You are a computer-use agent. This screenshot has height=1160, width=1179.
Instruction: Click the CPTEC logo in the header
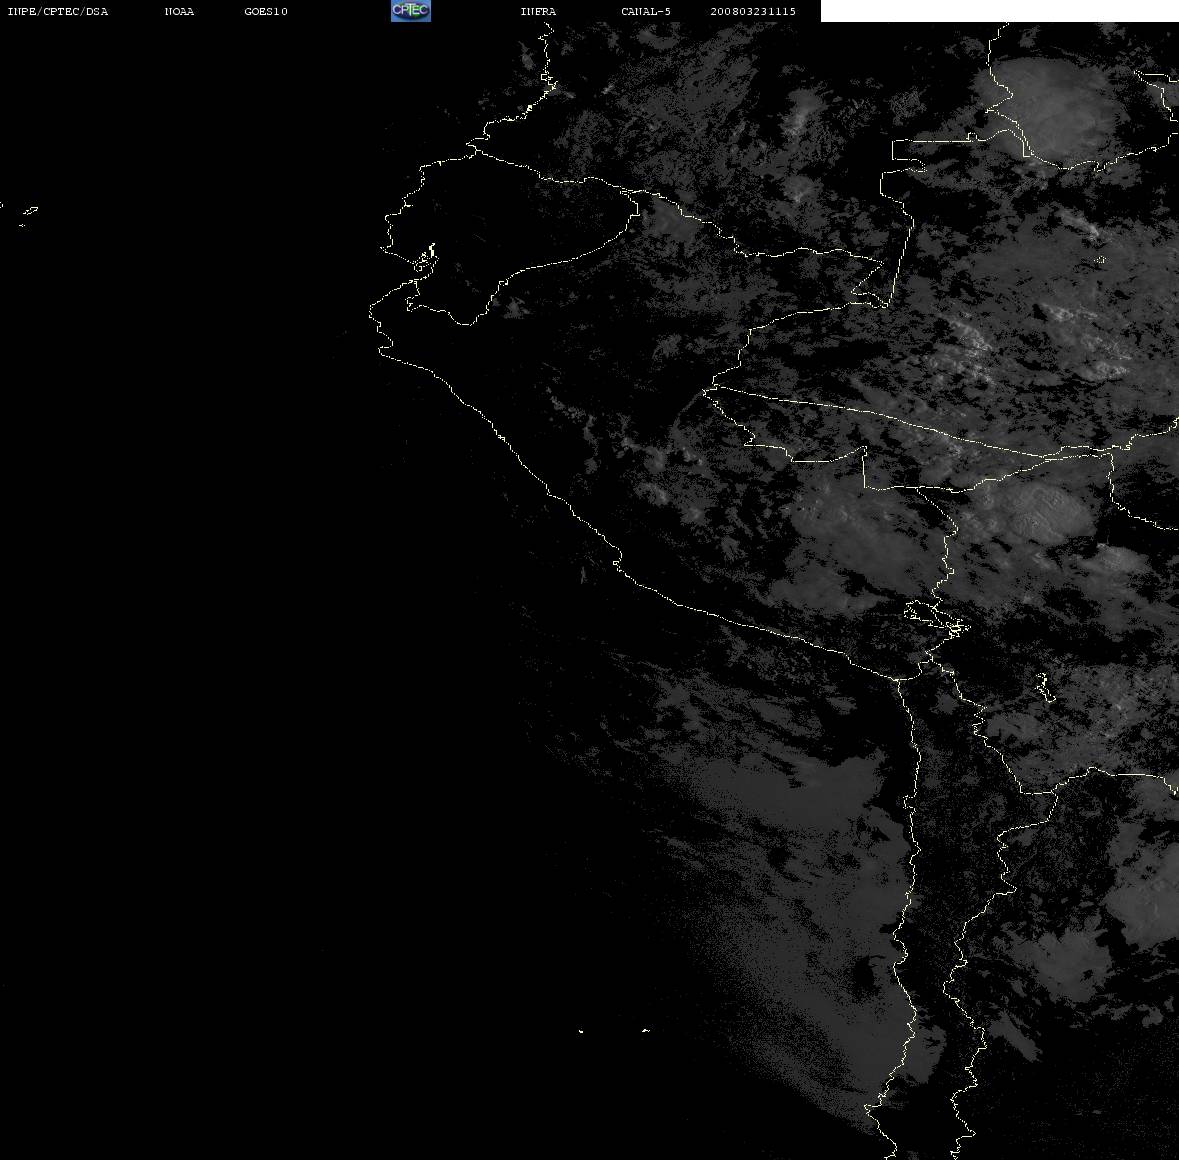point(411,11)
